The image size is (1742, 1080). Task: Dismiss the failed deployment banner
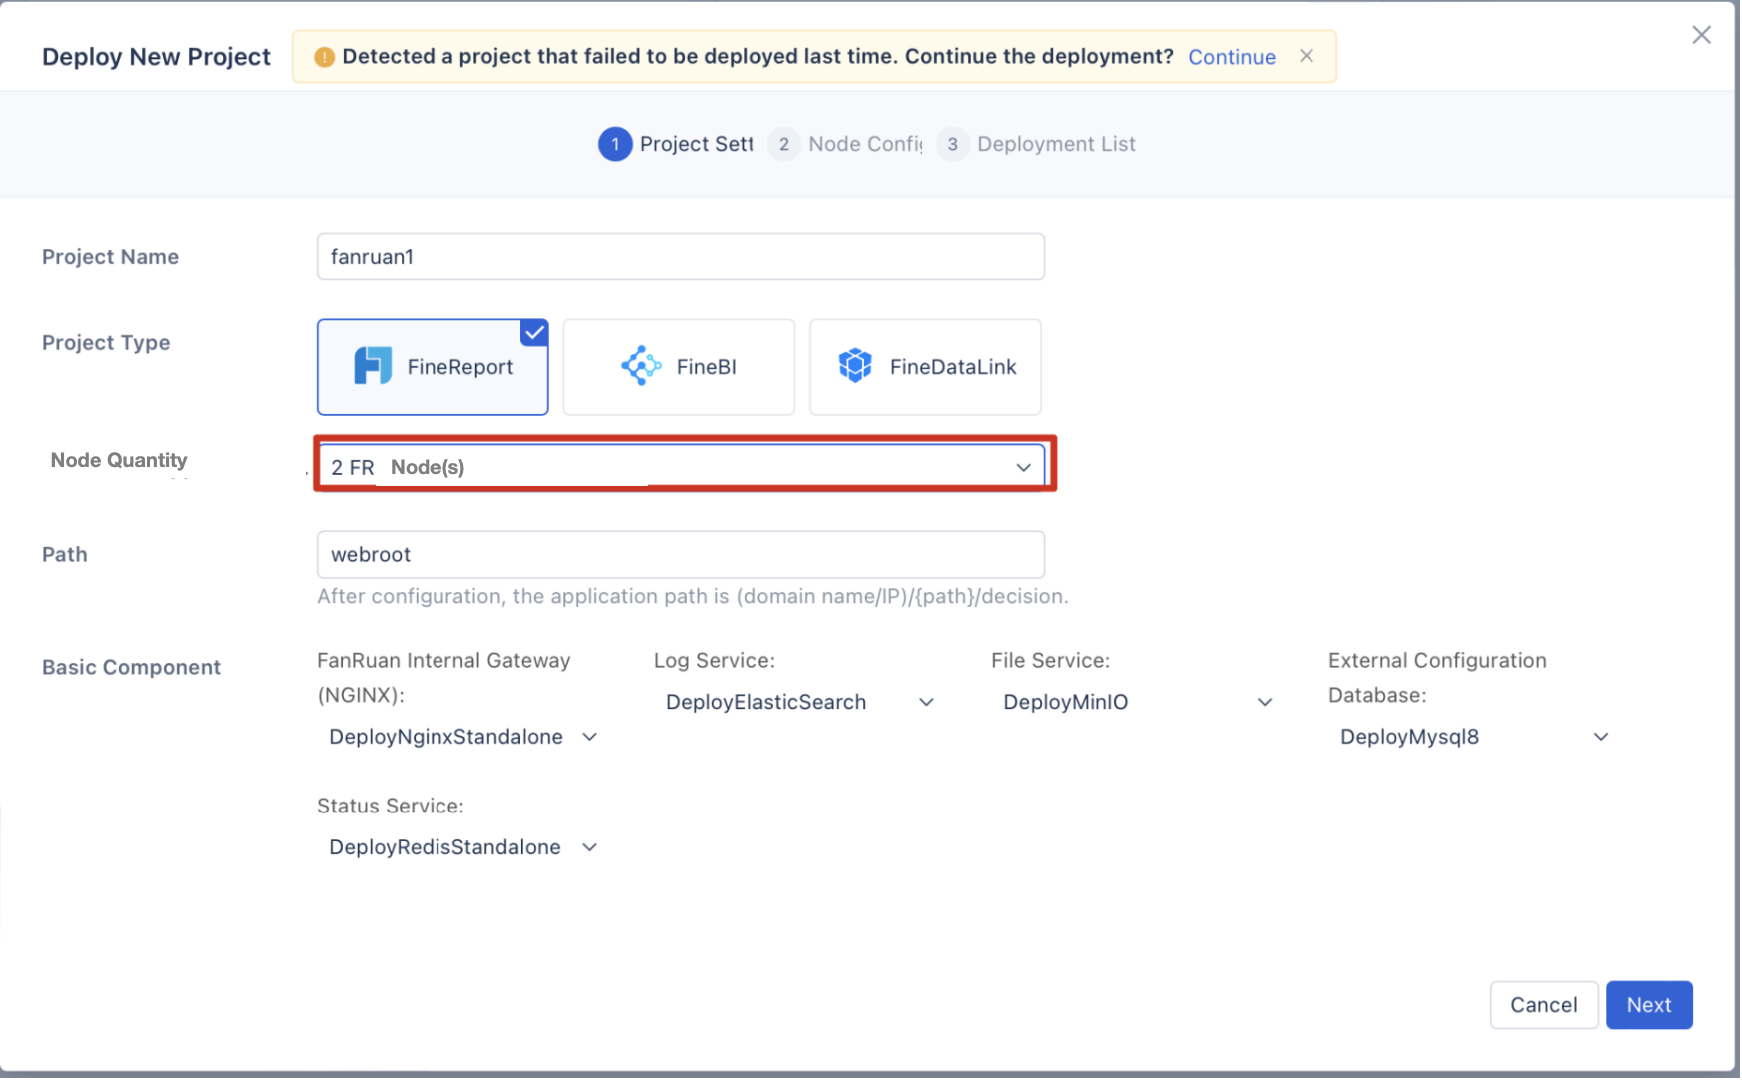pos(1306,56)
